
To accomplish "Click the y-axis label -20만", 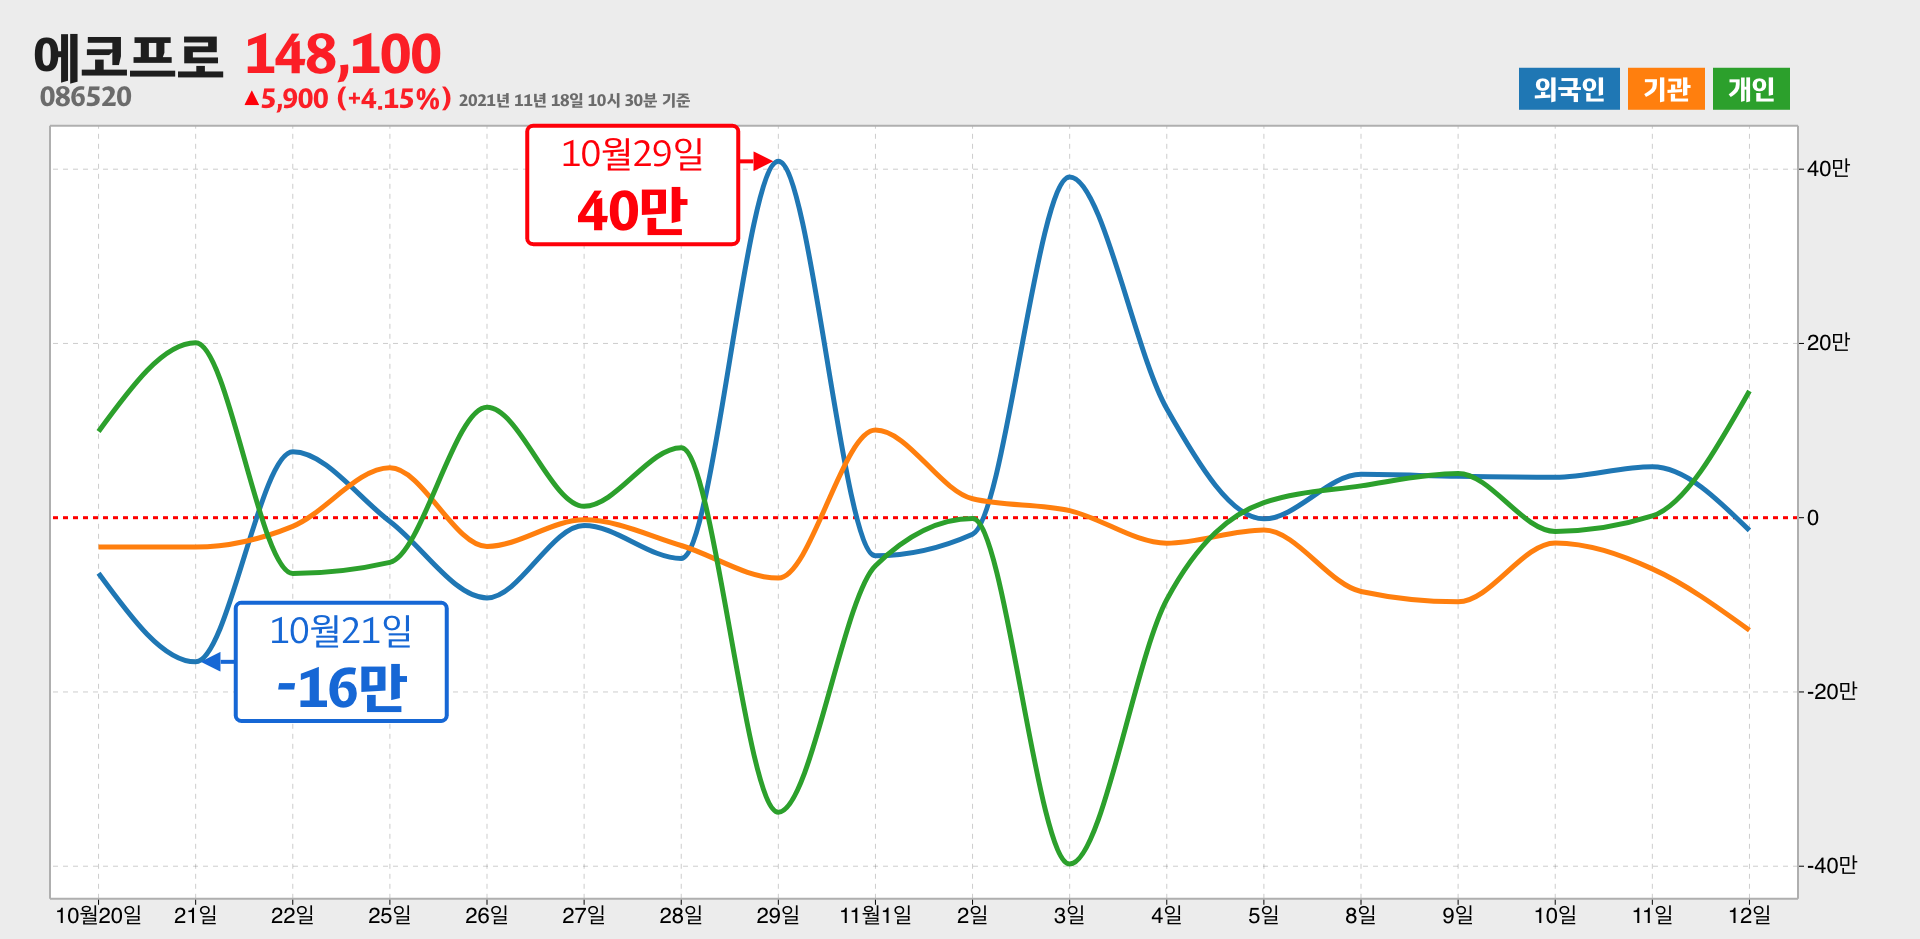I will tap(1831, 691).
